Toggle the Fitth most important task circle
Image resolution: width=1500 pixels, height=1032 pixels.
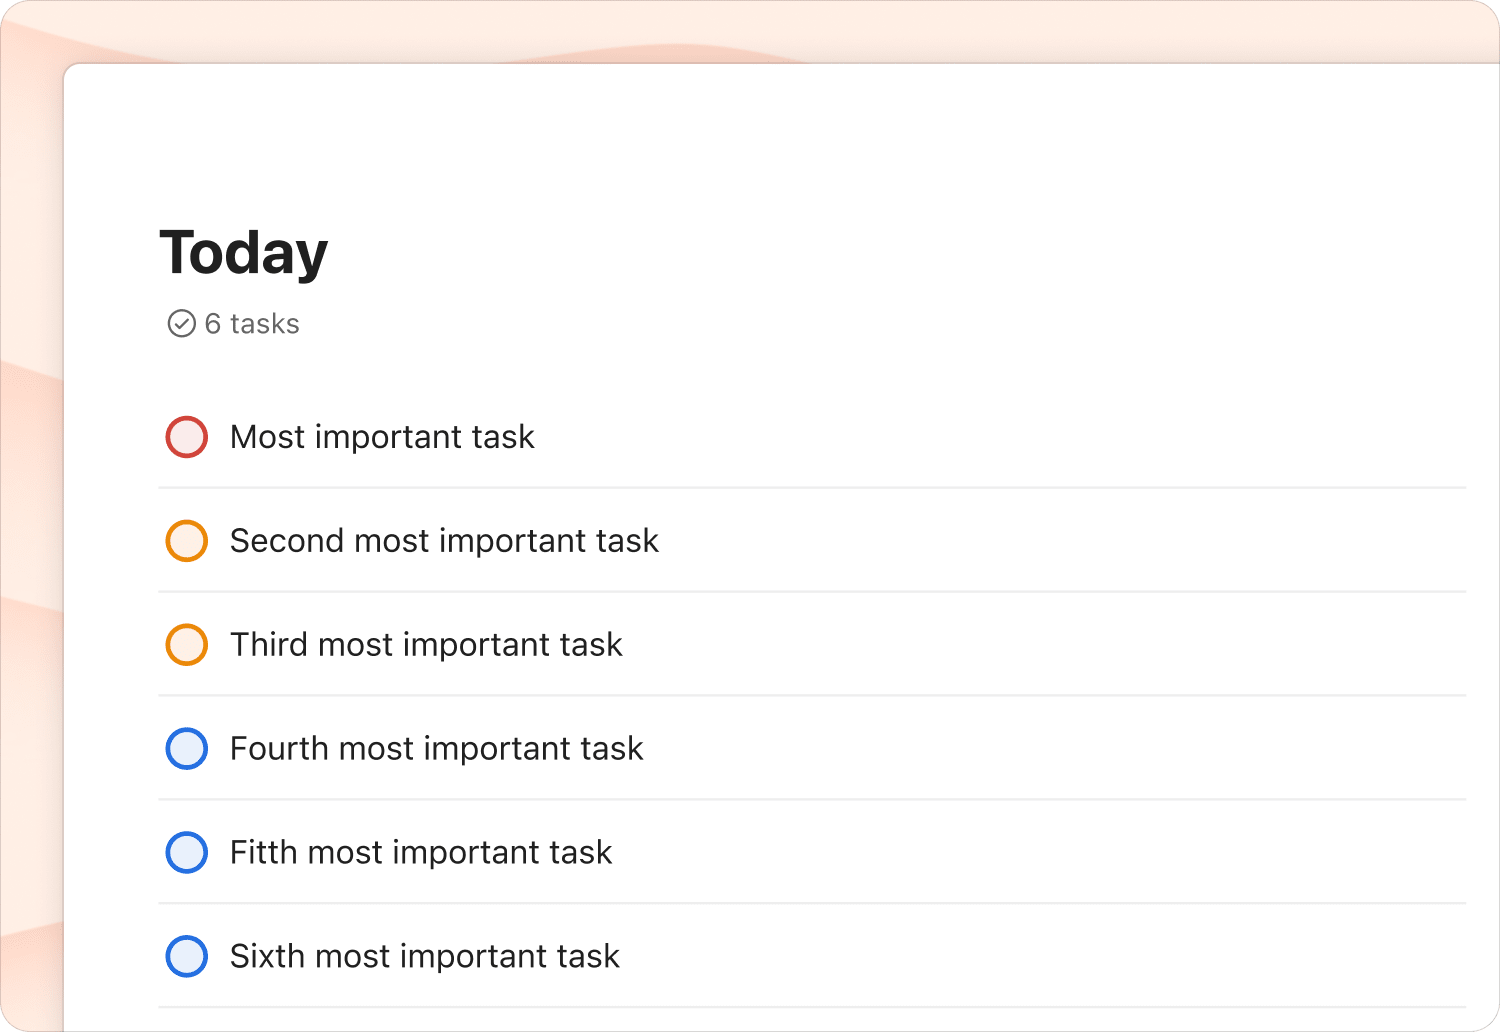187,853
